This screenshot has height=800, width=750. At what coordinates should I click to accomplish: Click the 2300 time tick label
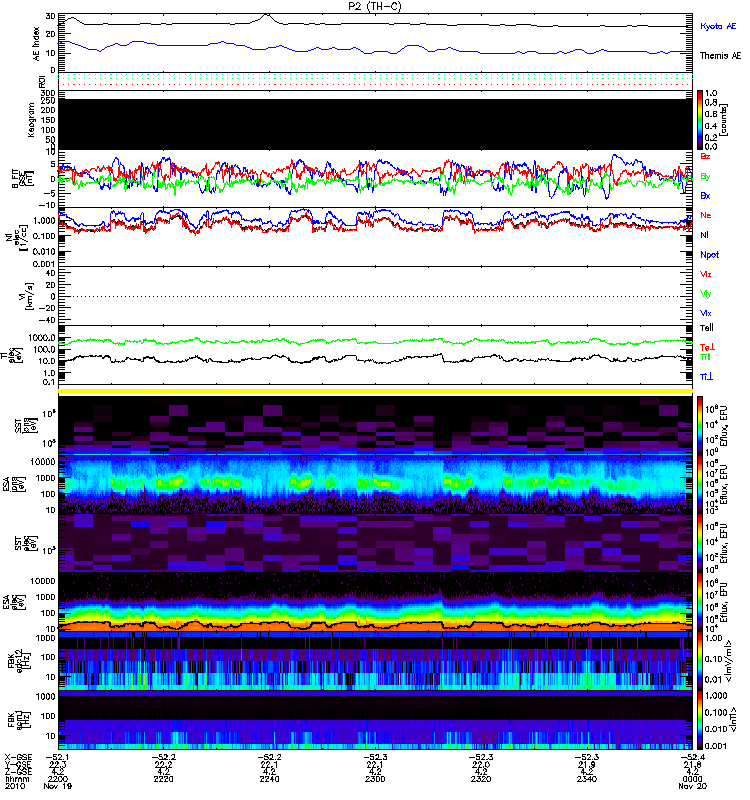(375, 780)
